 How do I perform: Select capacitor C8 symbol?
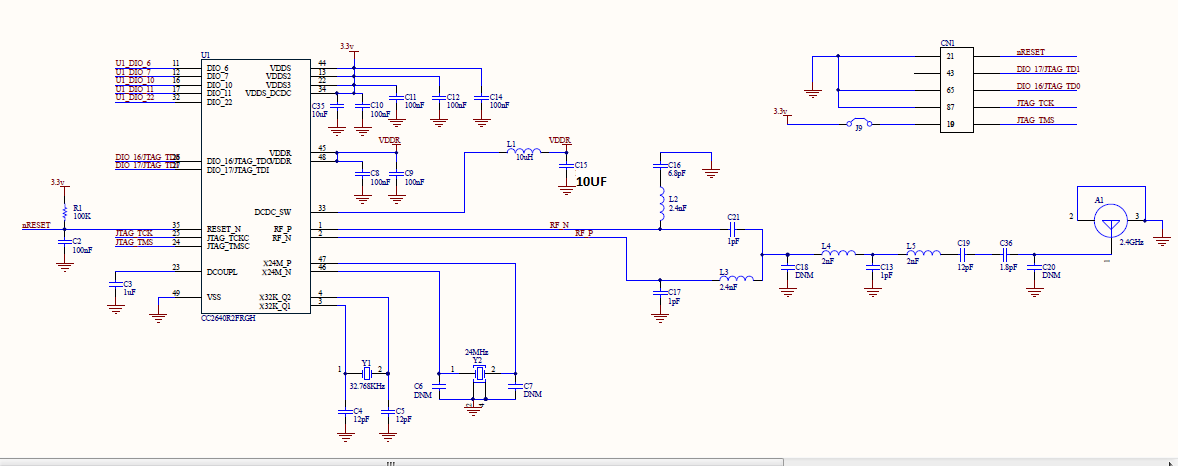pos(362,174)
